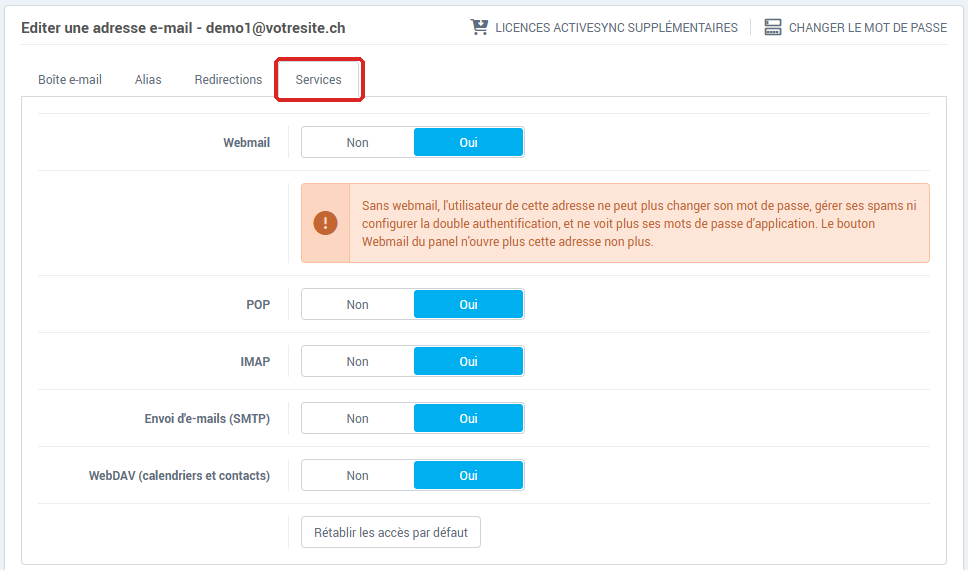The height and width of the screenshot is (570, 968).
Task: Select the Services tab
Action: pyautogui.click(x=319, y=80)
